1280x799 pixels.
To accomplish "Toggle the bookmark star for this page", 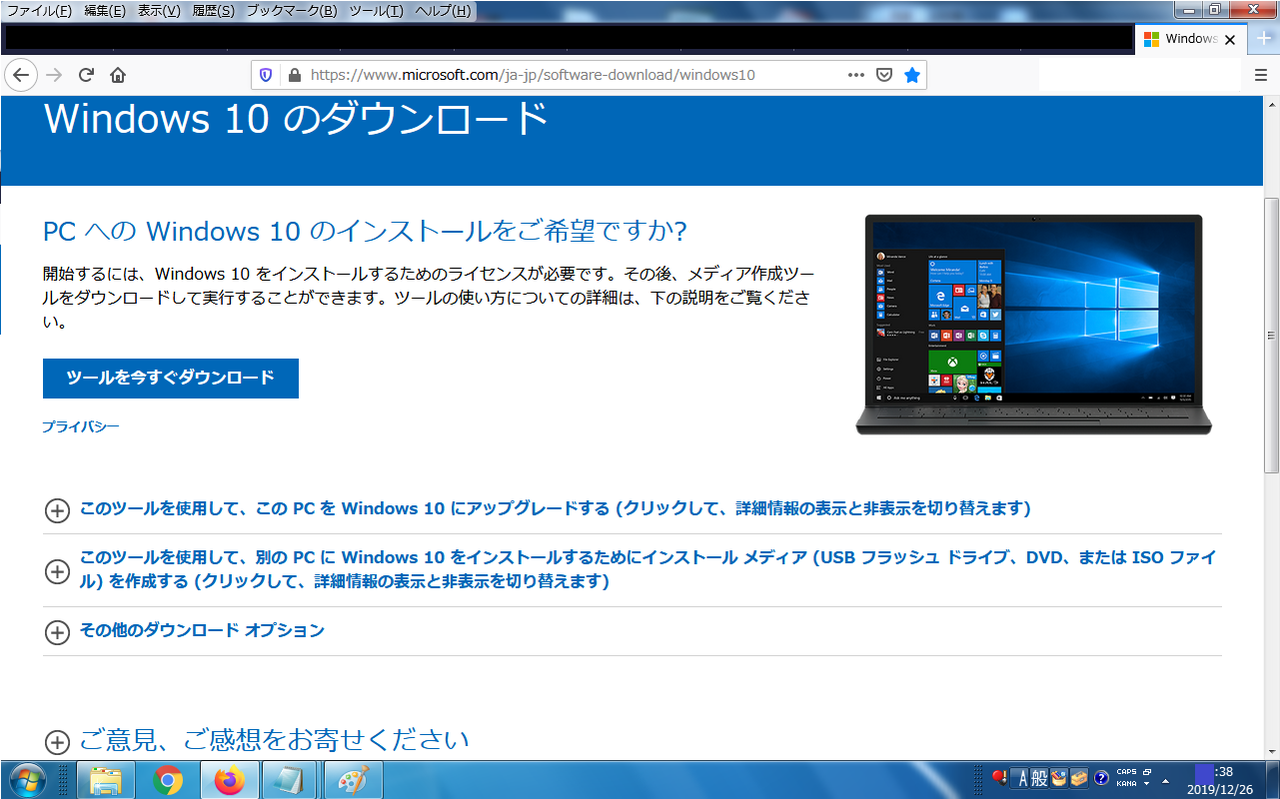I will coord(912,75).
